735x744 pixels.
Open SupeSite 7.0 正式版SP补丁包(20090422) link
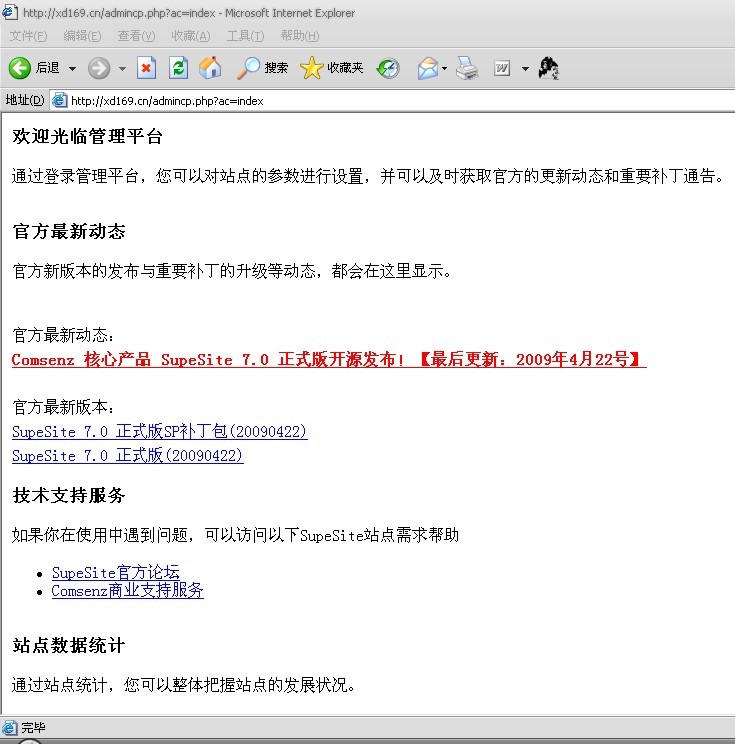click(x=159, y=432)
